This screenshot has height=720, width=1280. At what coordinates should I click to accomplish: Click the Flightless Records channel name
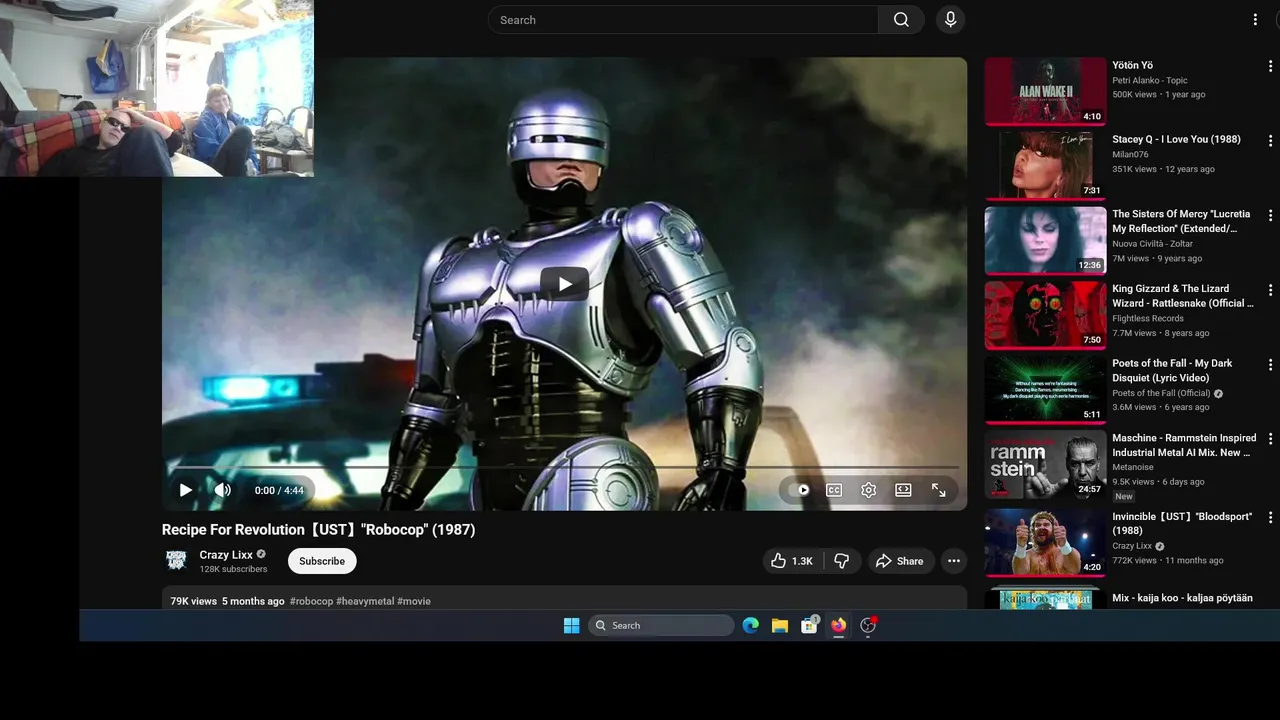[1148, 319]
